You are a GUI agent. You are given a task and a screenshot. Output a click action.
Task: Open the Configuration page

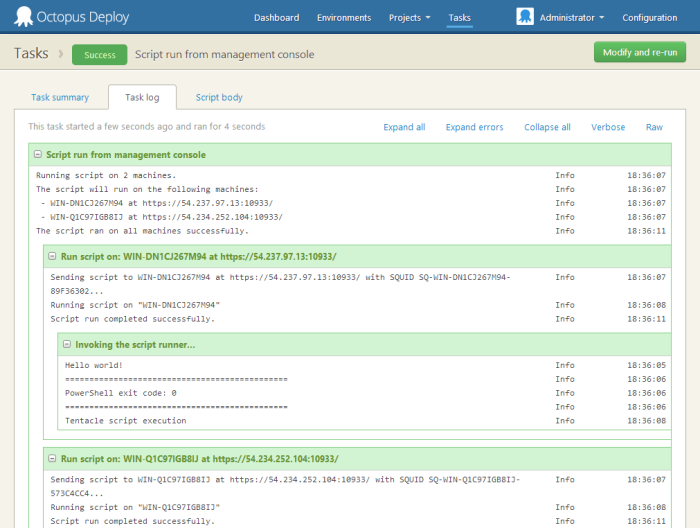pyautogui.click(x=649, y=18)
